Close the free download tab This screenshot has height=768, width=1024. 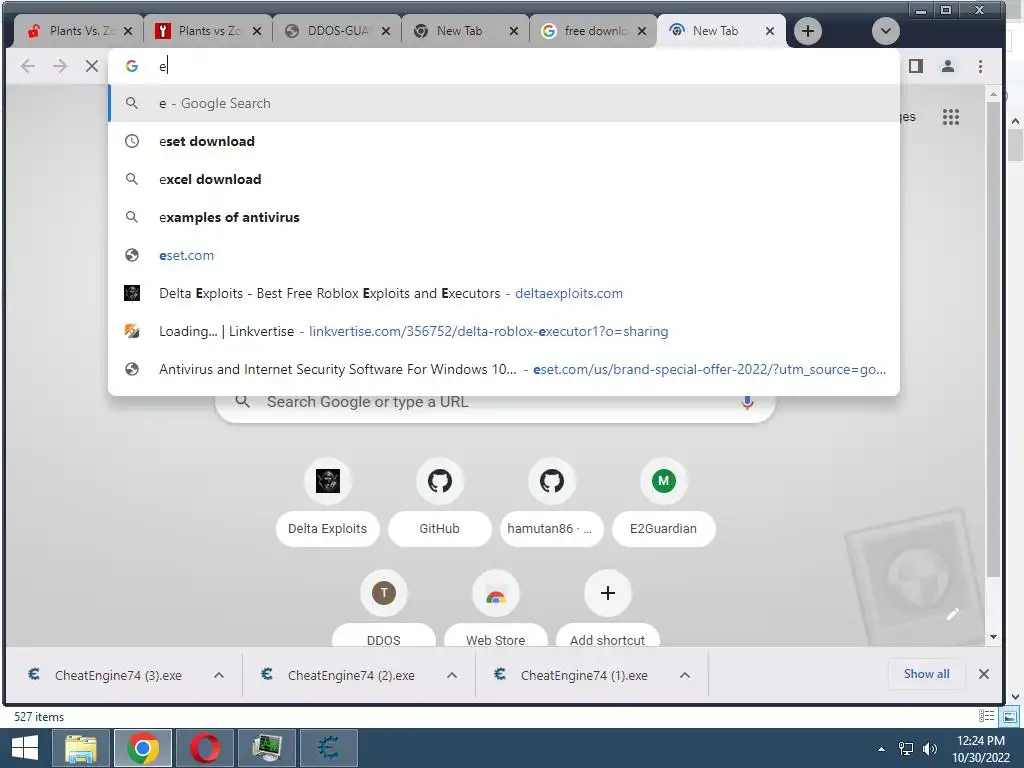642,31
